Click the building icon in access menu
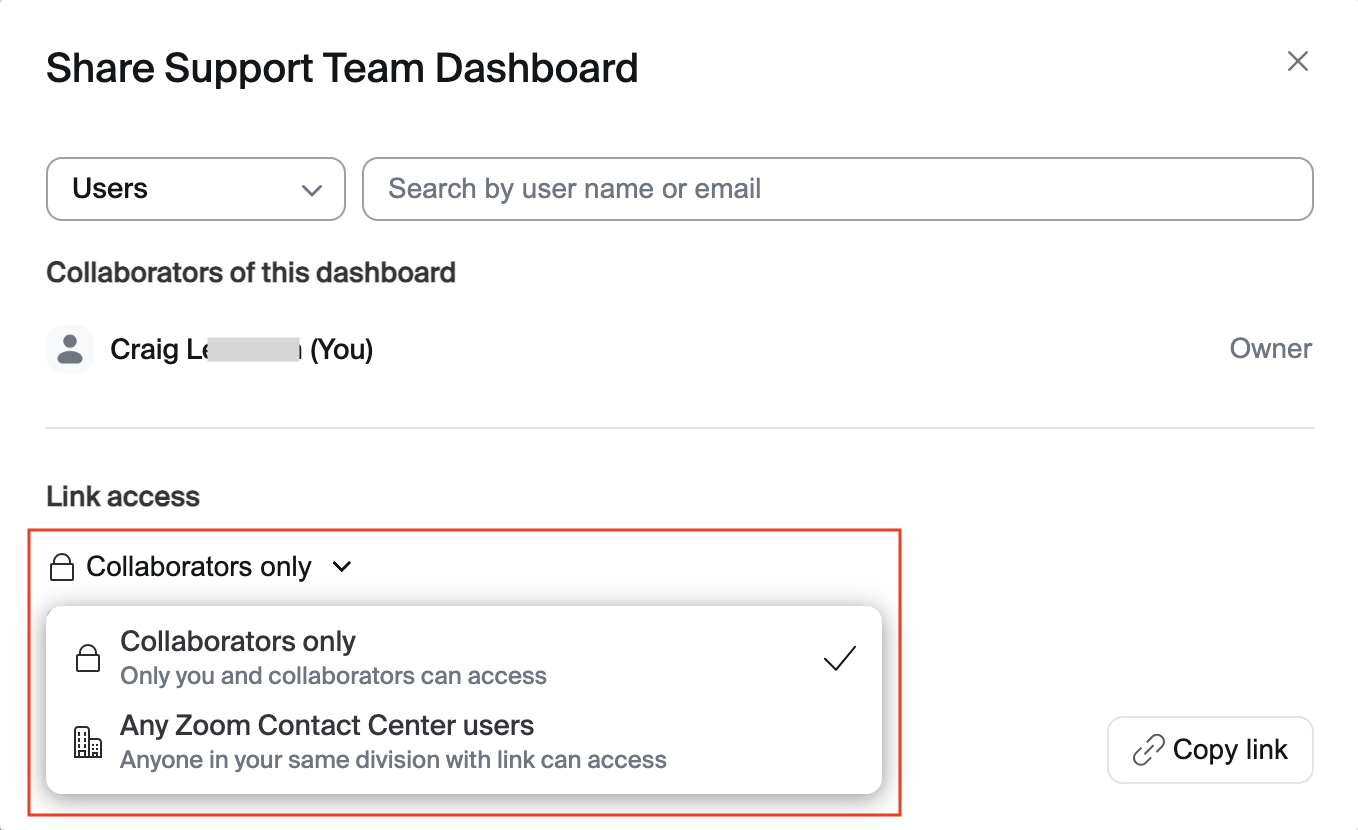 pyautogui.click(x=88, y=742)
